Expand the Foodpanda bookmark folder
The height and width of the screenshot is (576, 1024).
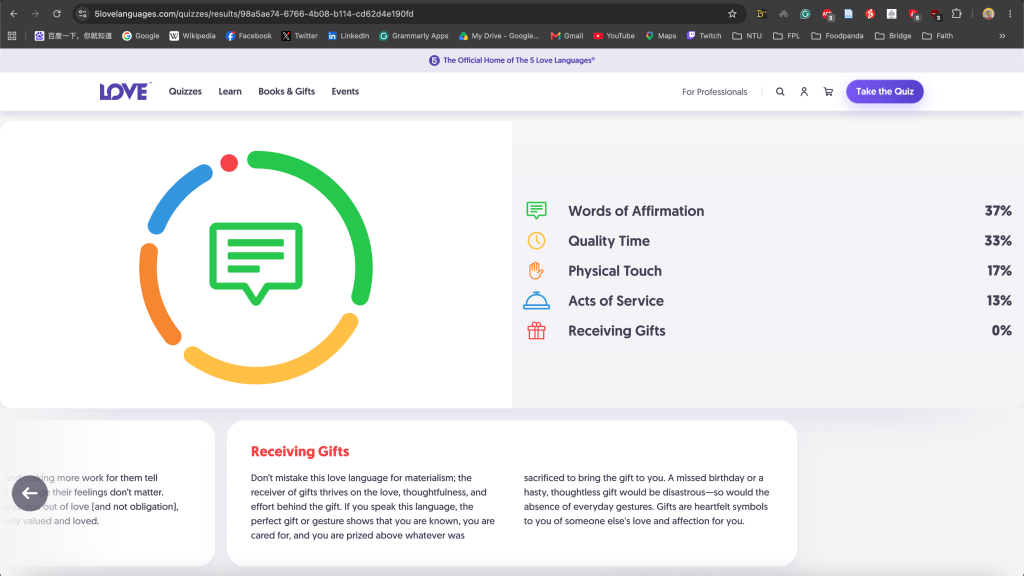[837, 36]
